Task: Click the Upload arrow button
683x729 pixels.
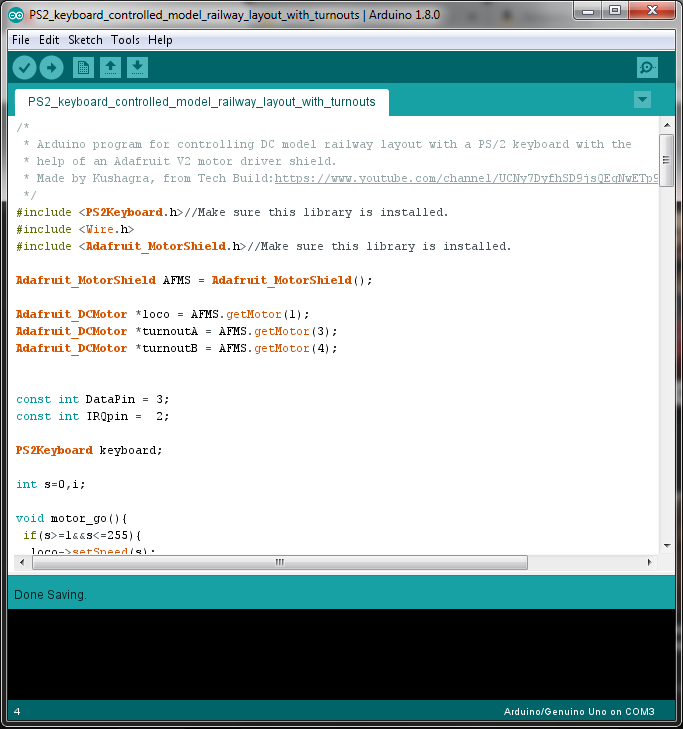Action: 52,68
